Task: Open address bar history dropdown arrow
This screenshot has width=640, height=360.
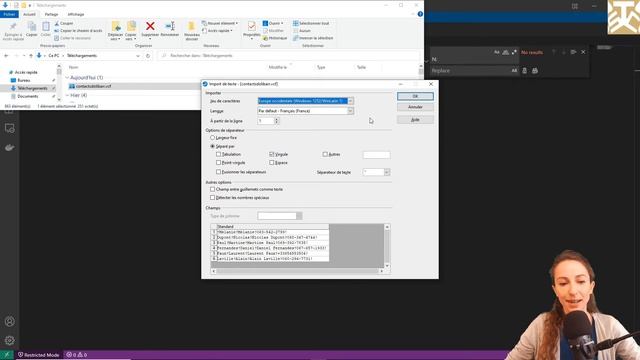Action: (138, 56)
